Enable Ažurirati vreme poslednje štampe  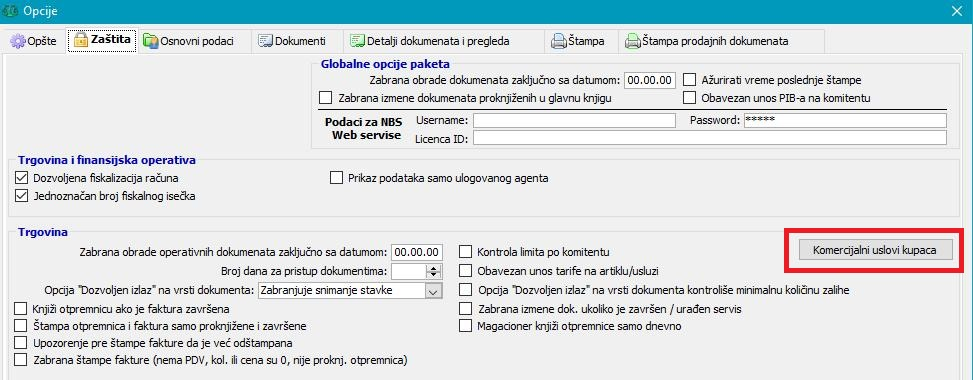pyautogui.click(x=689, y=80)
